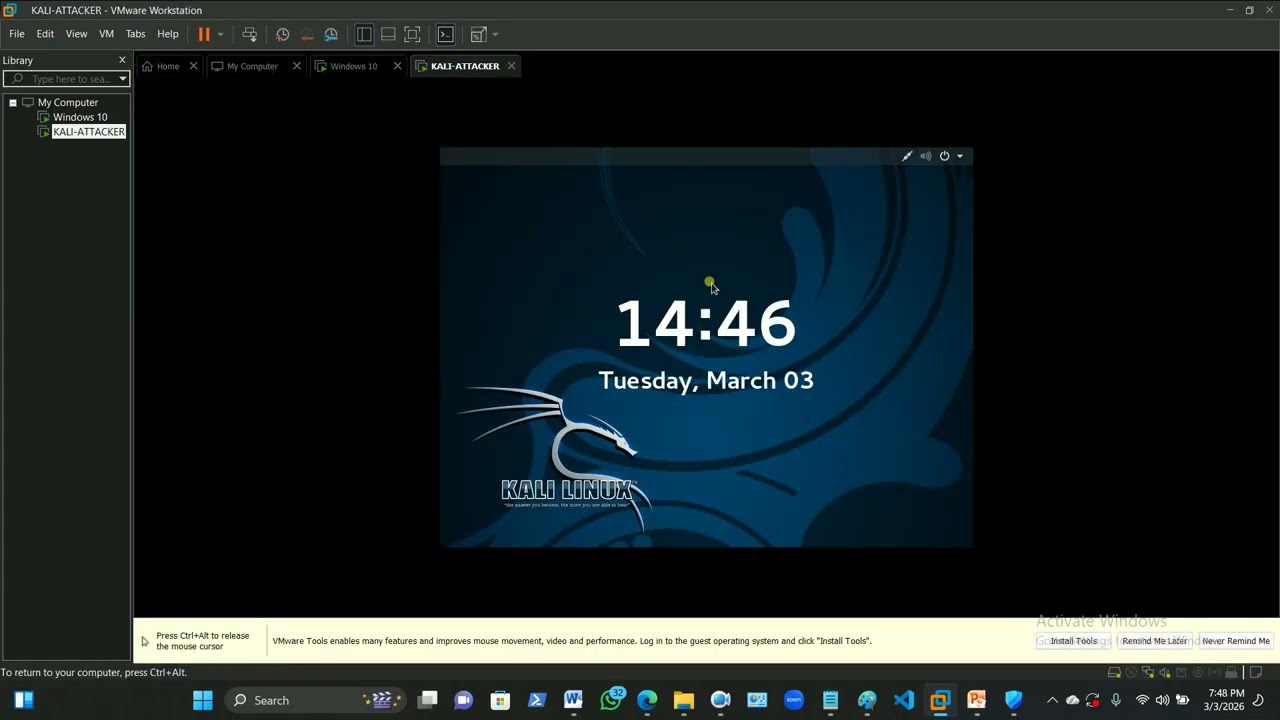Select My Computer in library tree
This screenshot has height=720, width=1280.
click(68, 102)
